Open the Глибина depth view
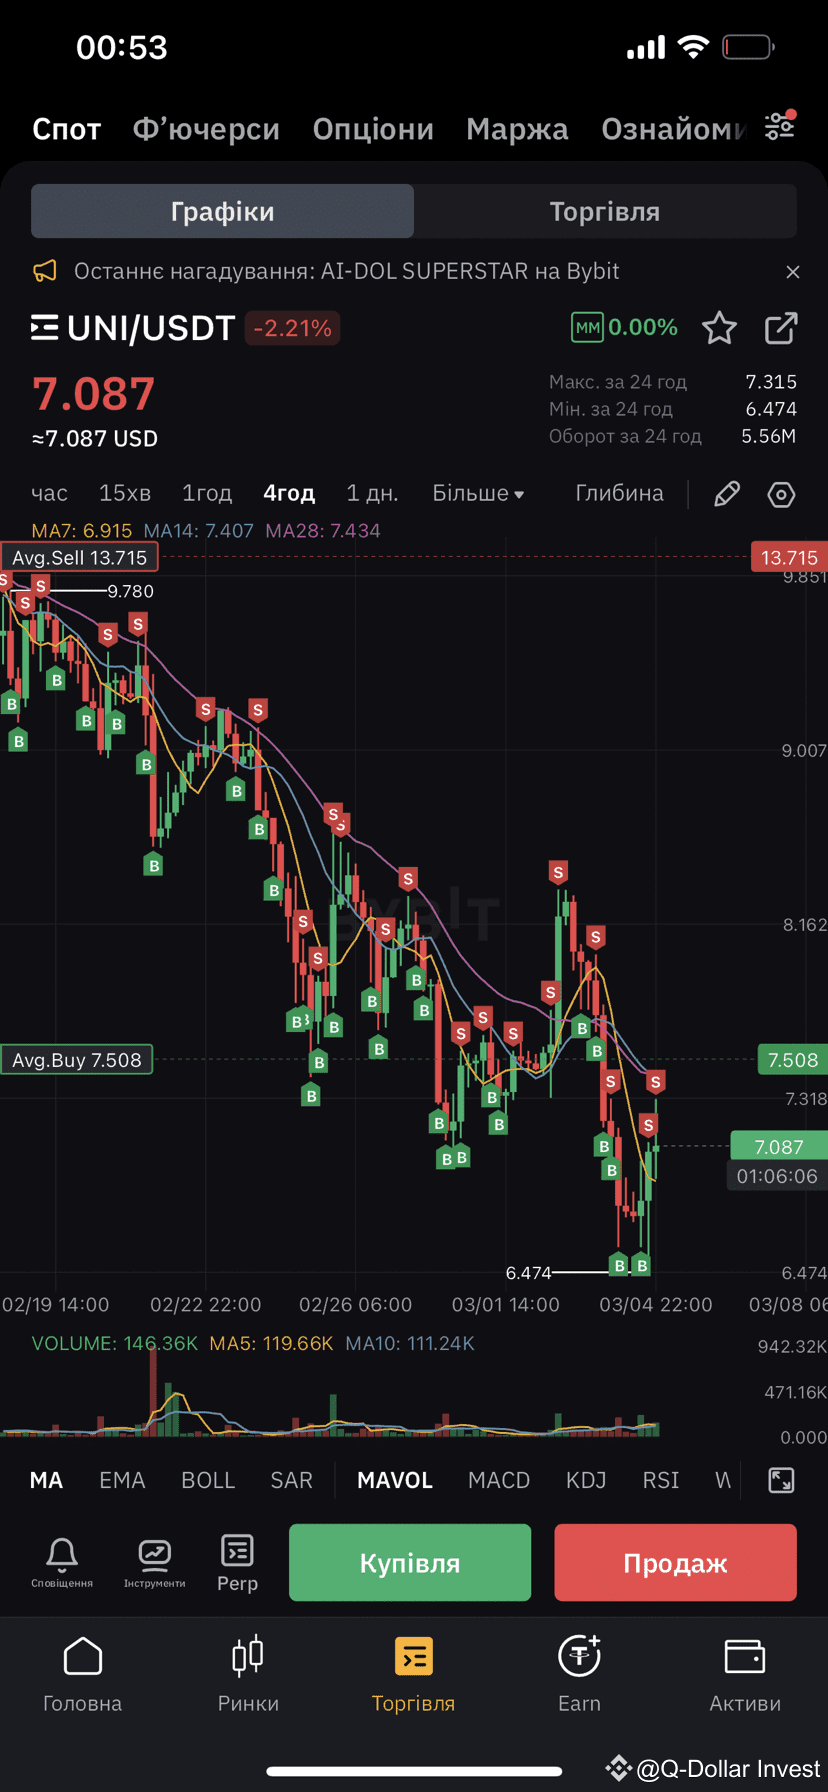 click(619, 493)
